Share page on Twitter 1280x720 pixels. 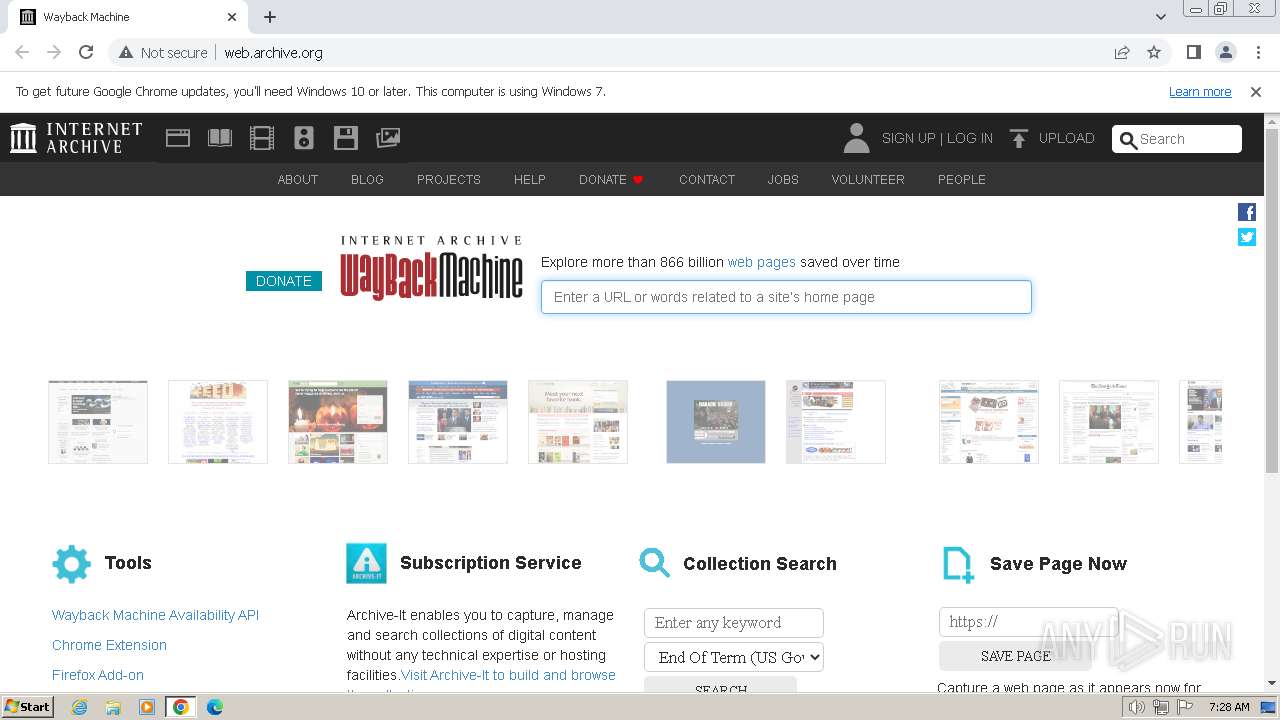coord(1247,237)
